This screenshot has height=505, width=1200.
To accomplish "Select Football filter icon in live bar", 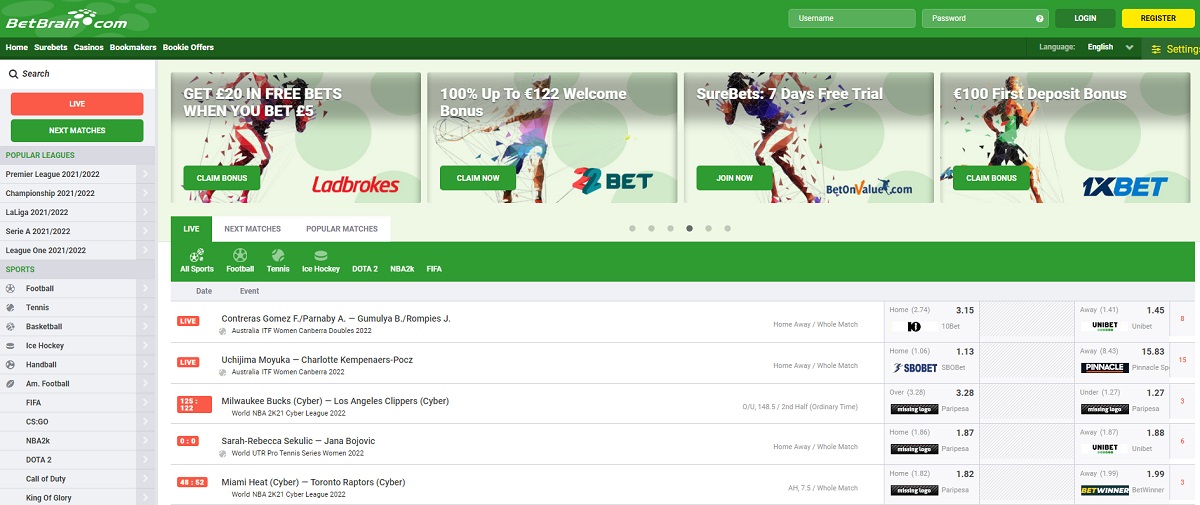I will (x=240, y=255).
